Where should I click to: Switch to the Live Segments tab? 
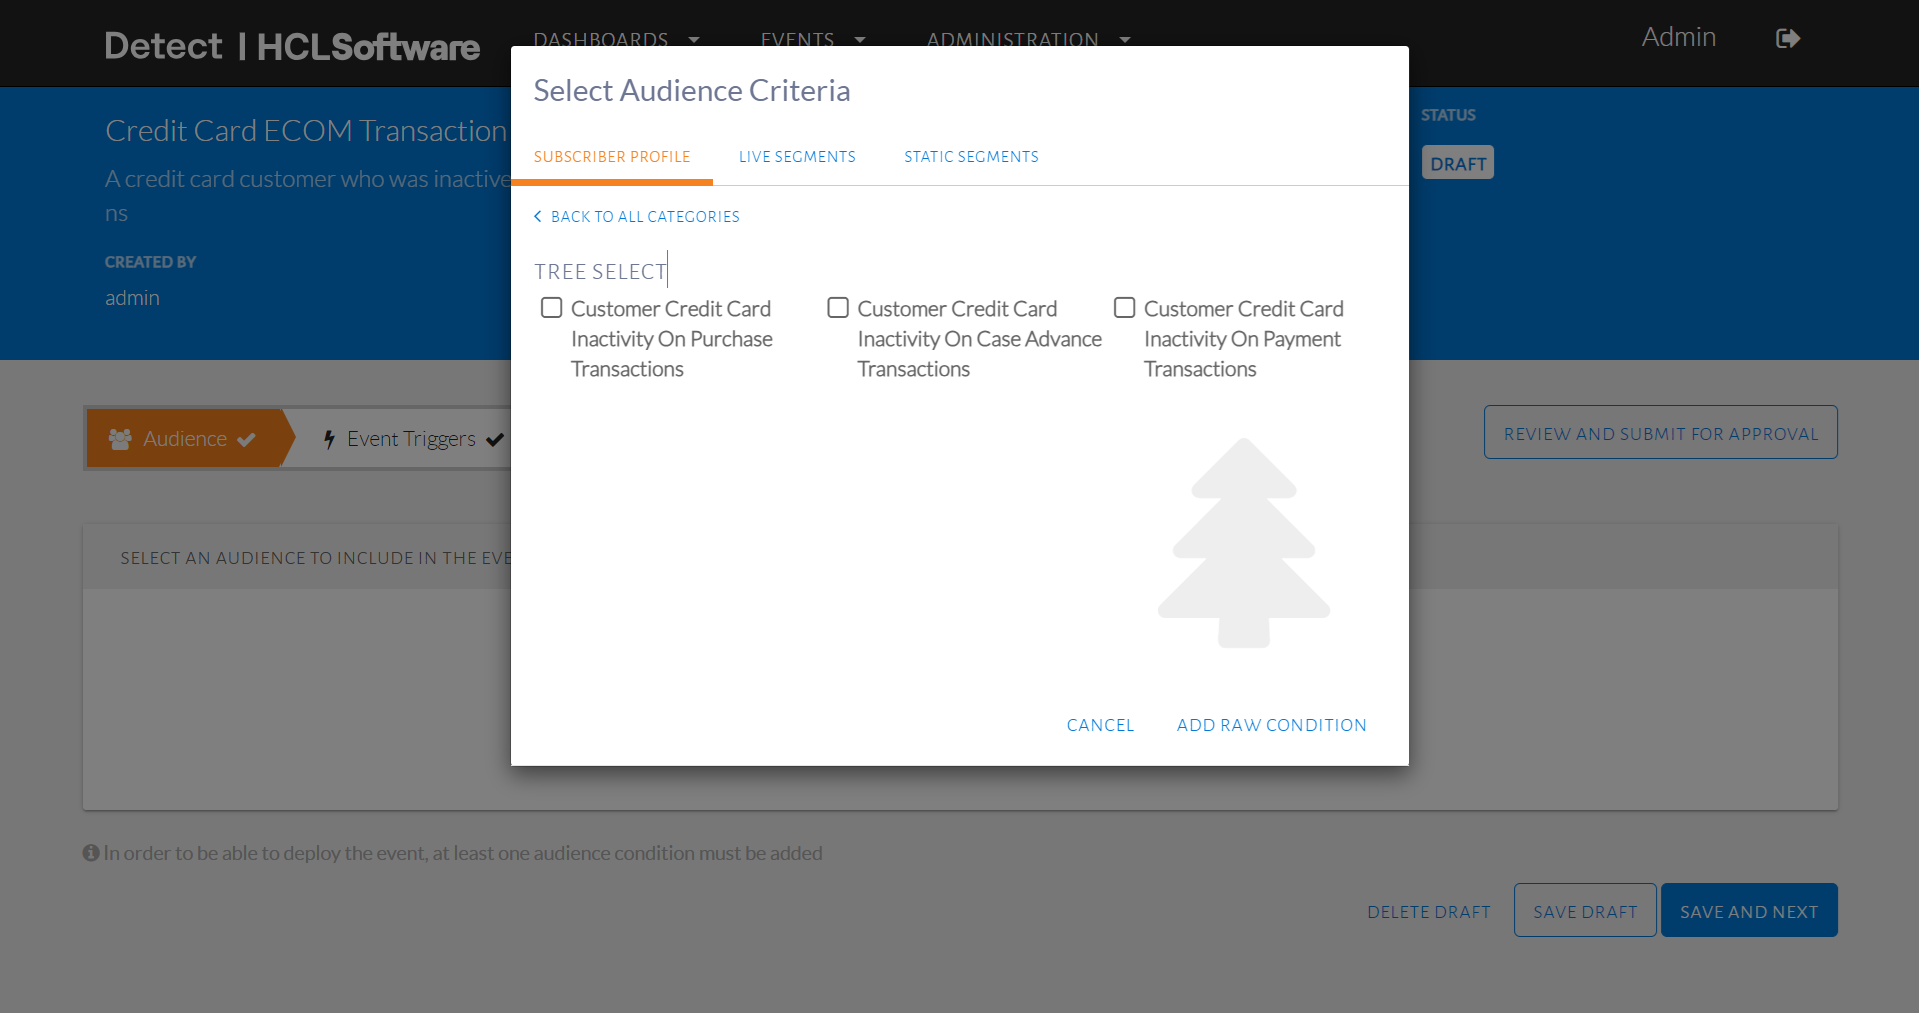point(798,157)
